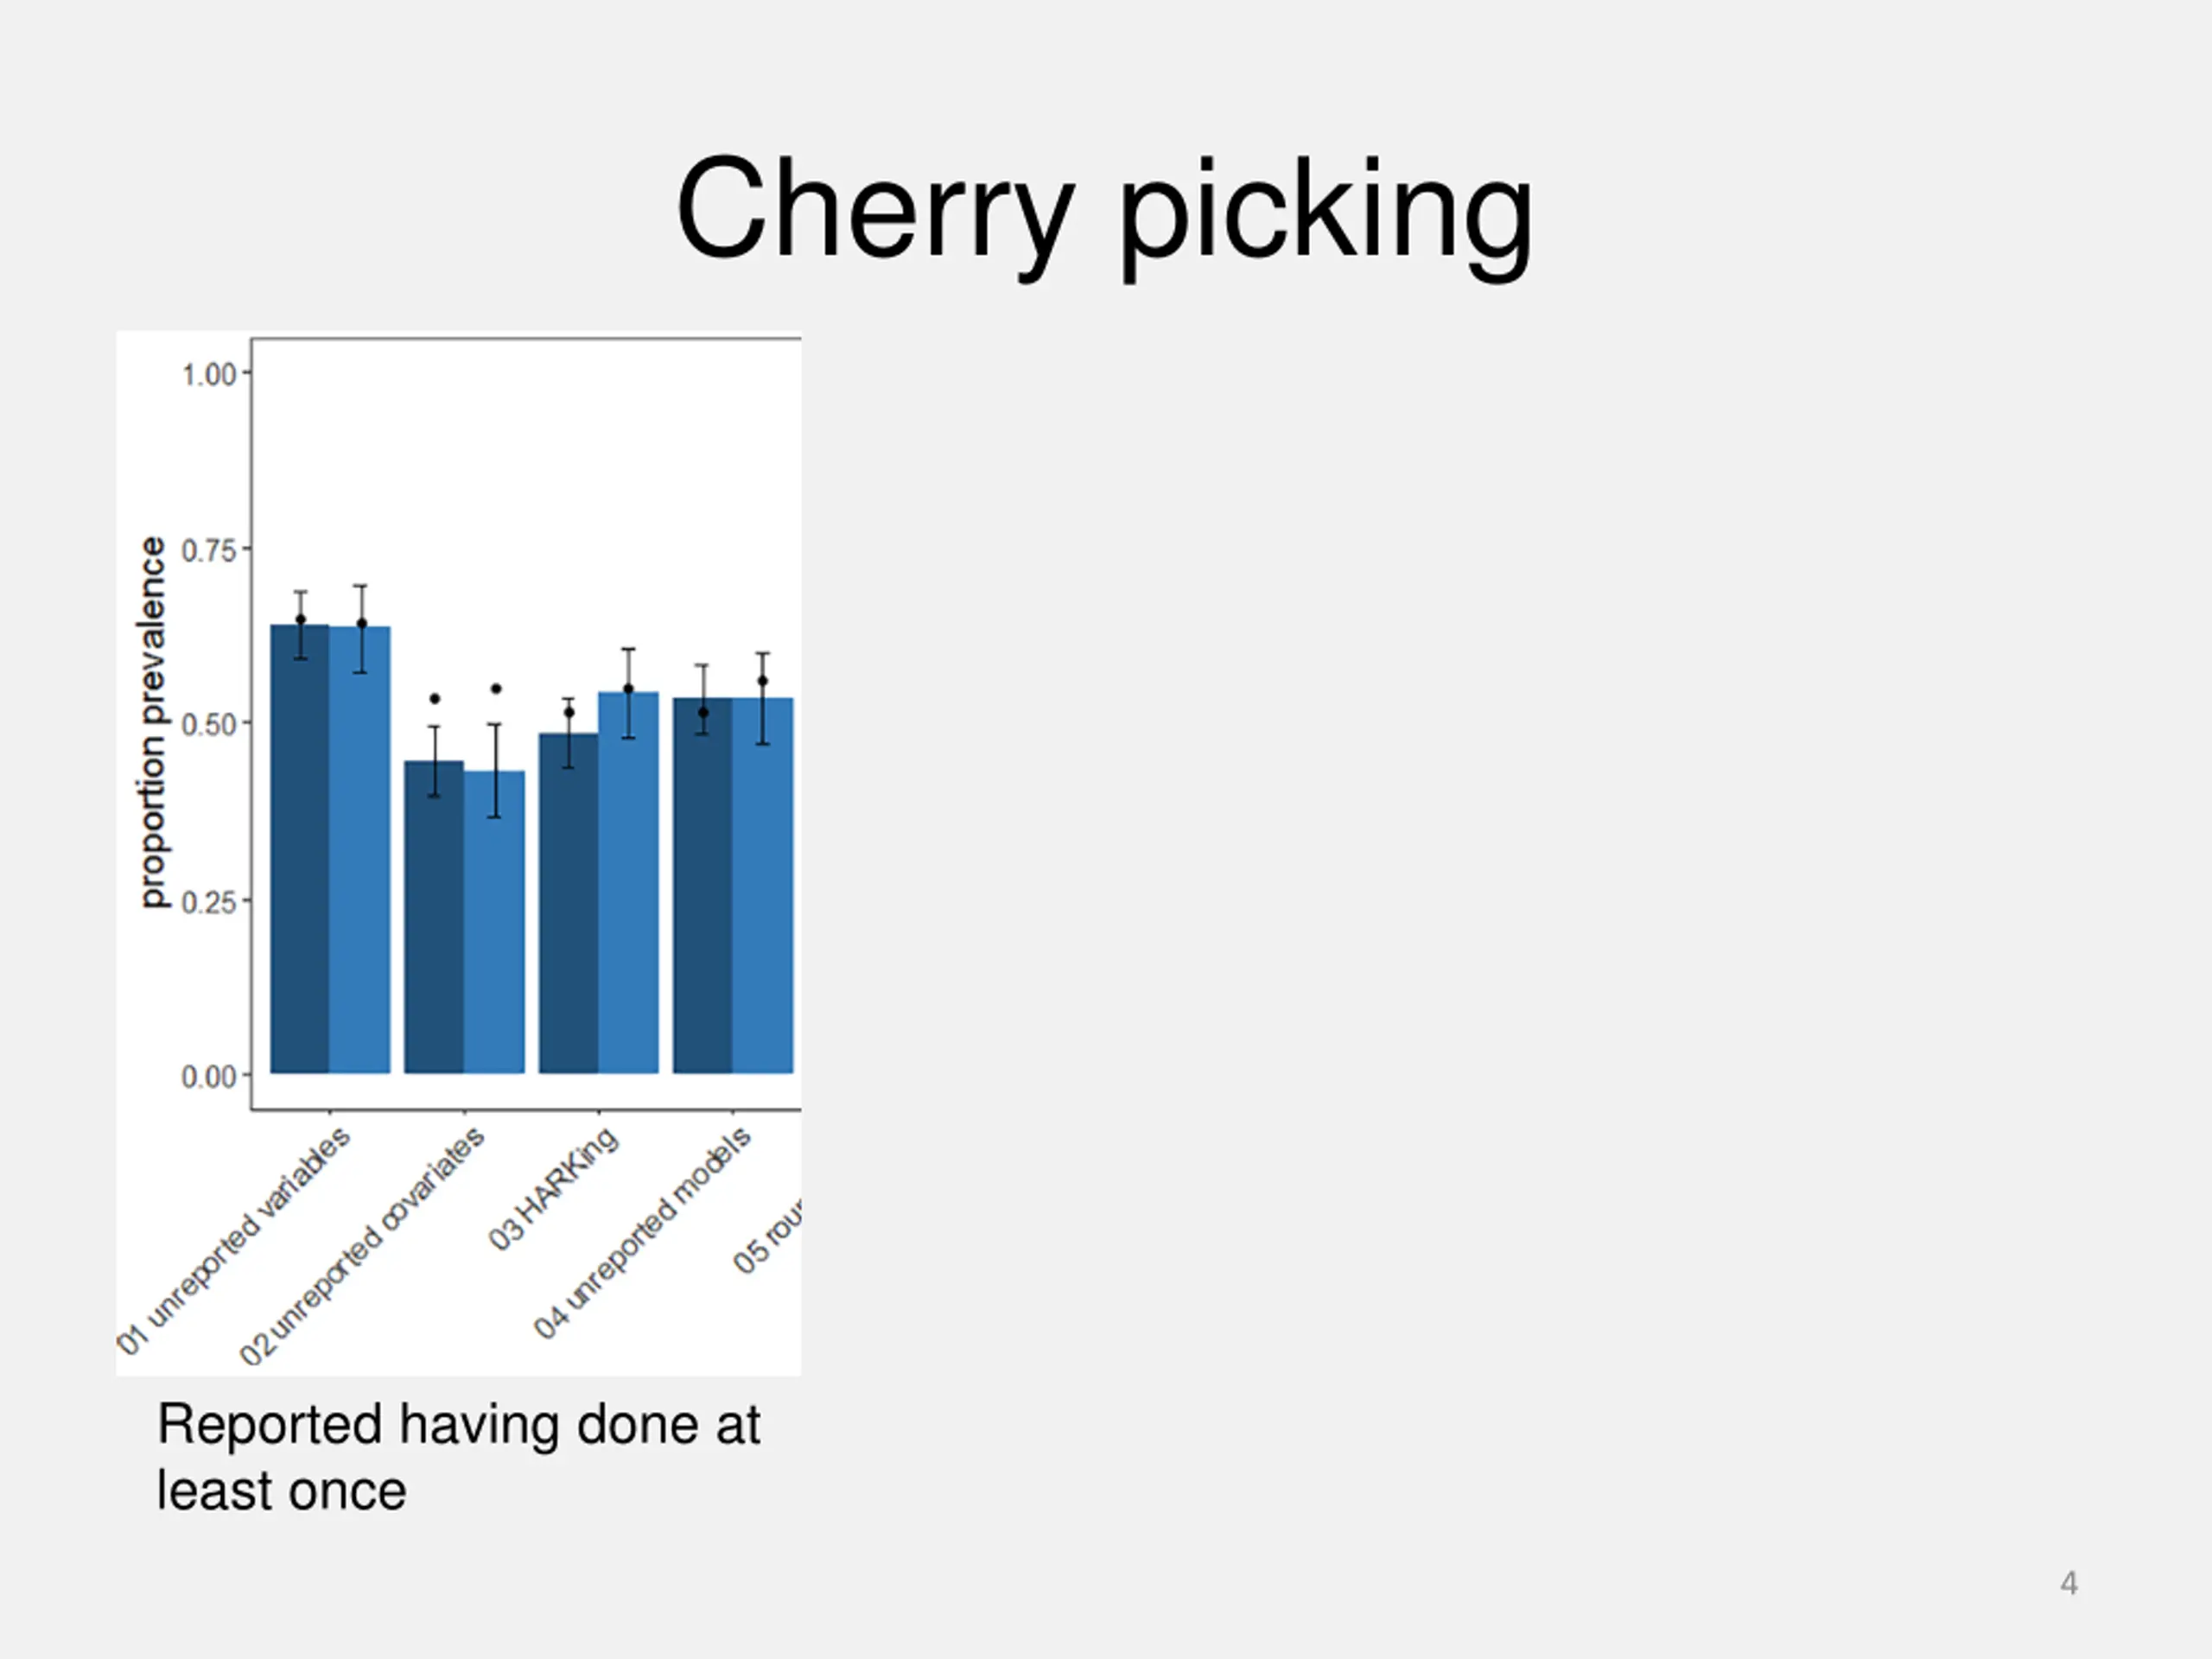The image size is (2212, 1659).
Task: Click slide number 4 in the corner
Action: tap(2069, 1583)
